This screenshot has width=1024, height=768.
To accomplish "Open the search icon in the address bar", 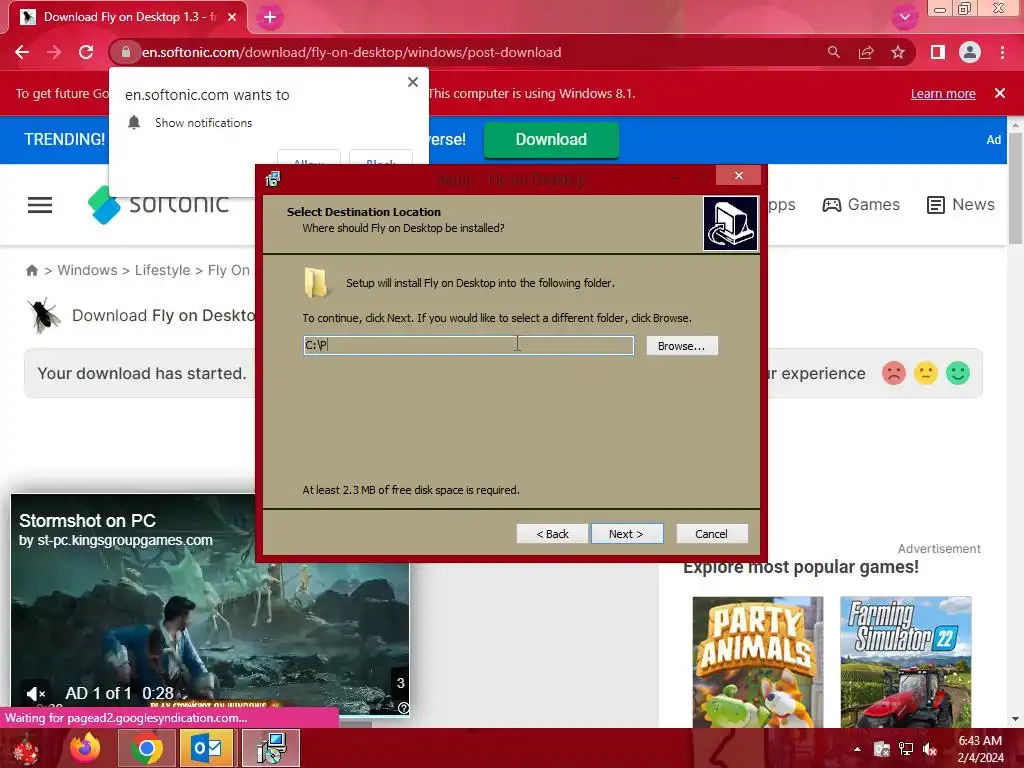I will coord(833,52).
